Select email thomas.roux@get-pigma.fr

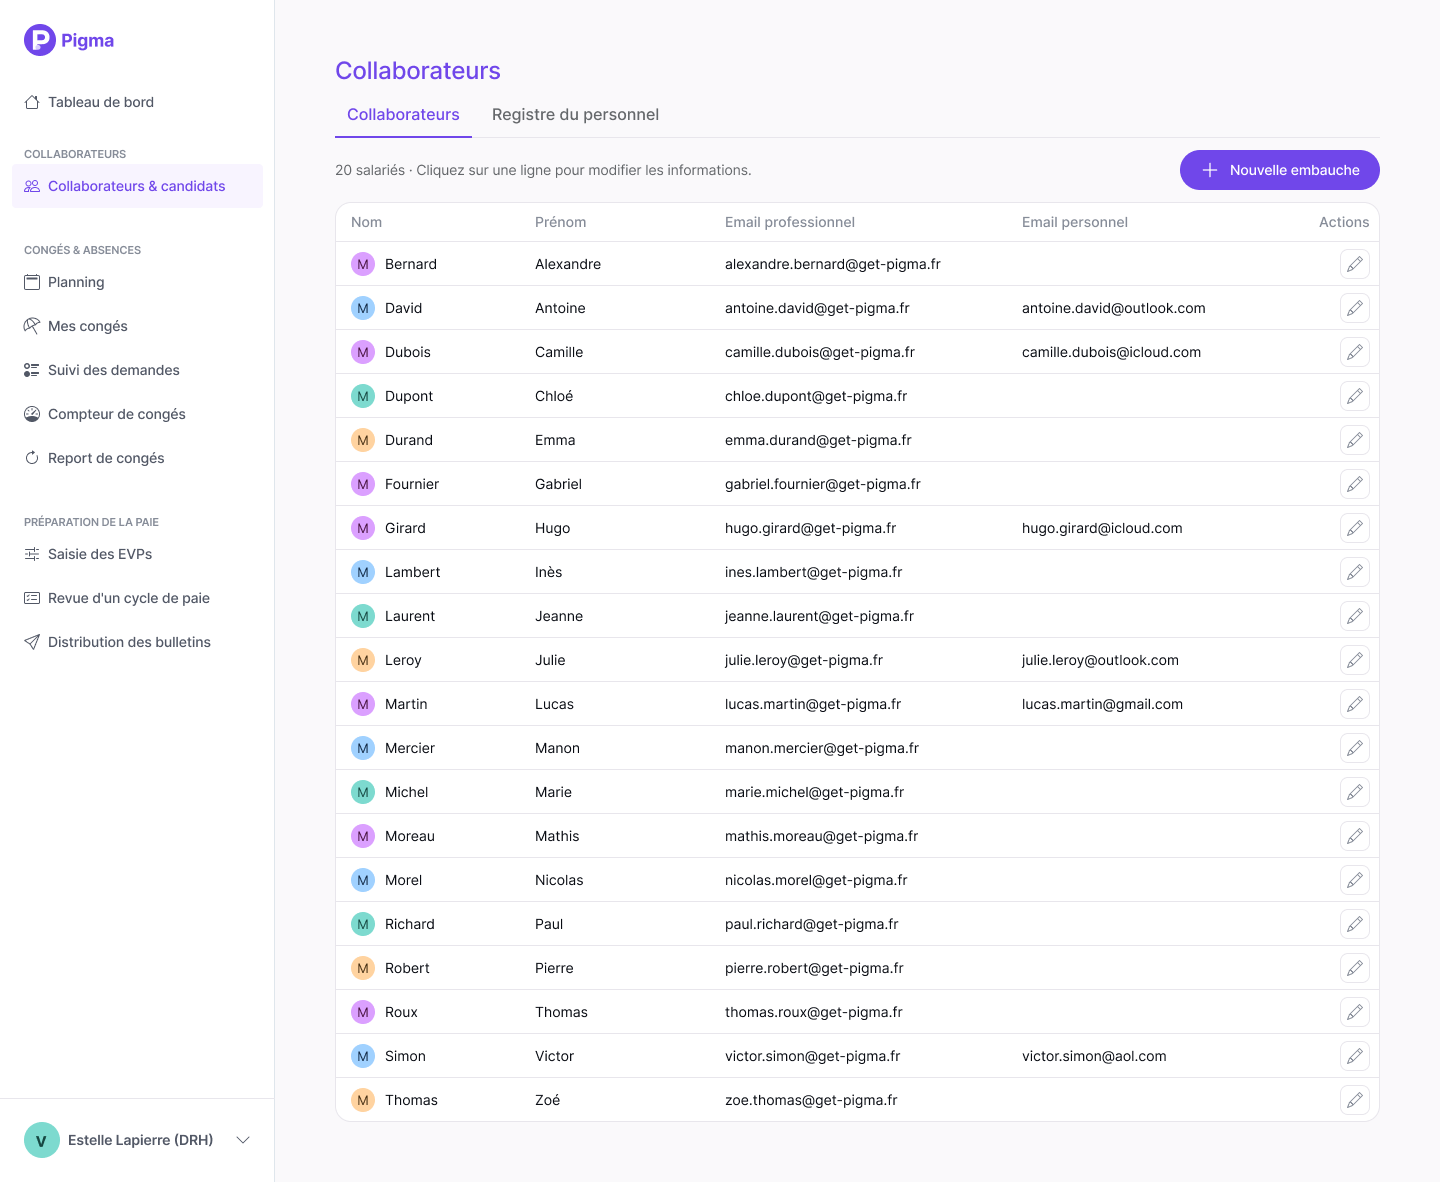[x=814, y=1012]
